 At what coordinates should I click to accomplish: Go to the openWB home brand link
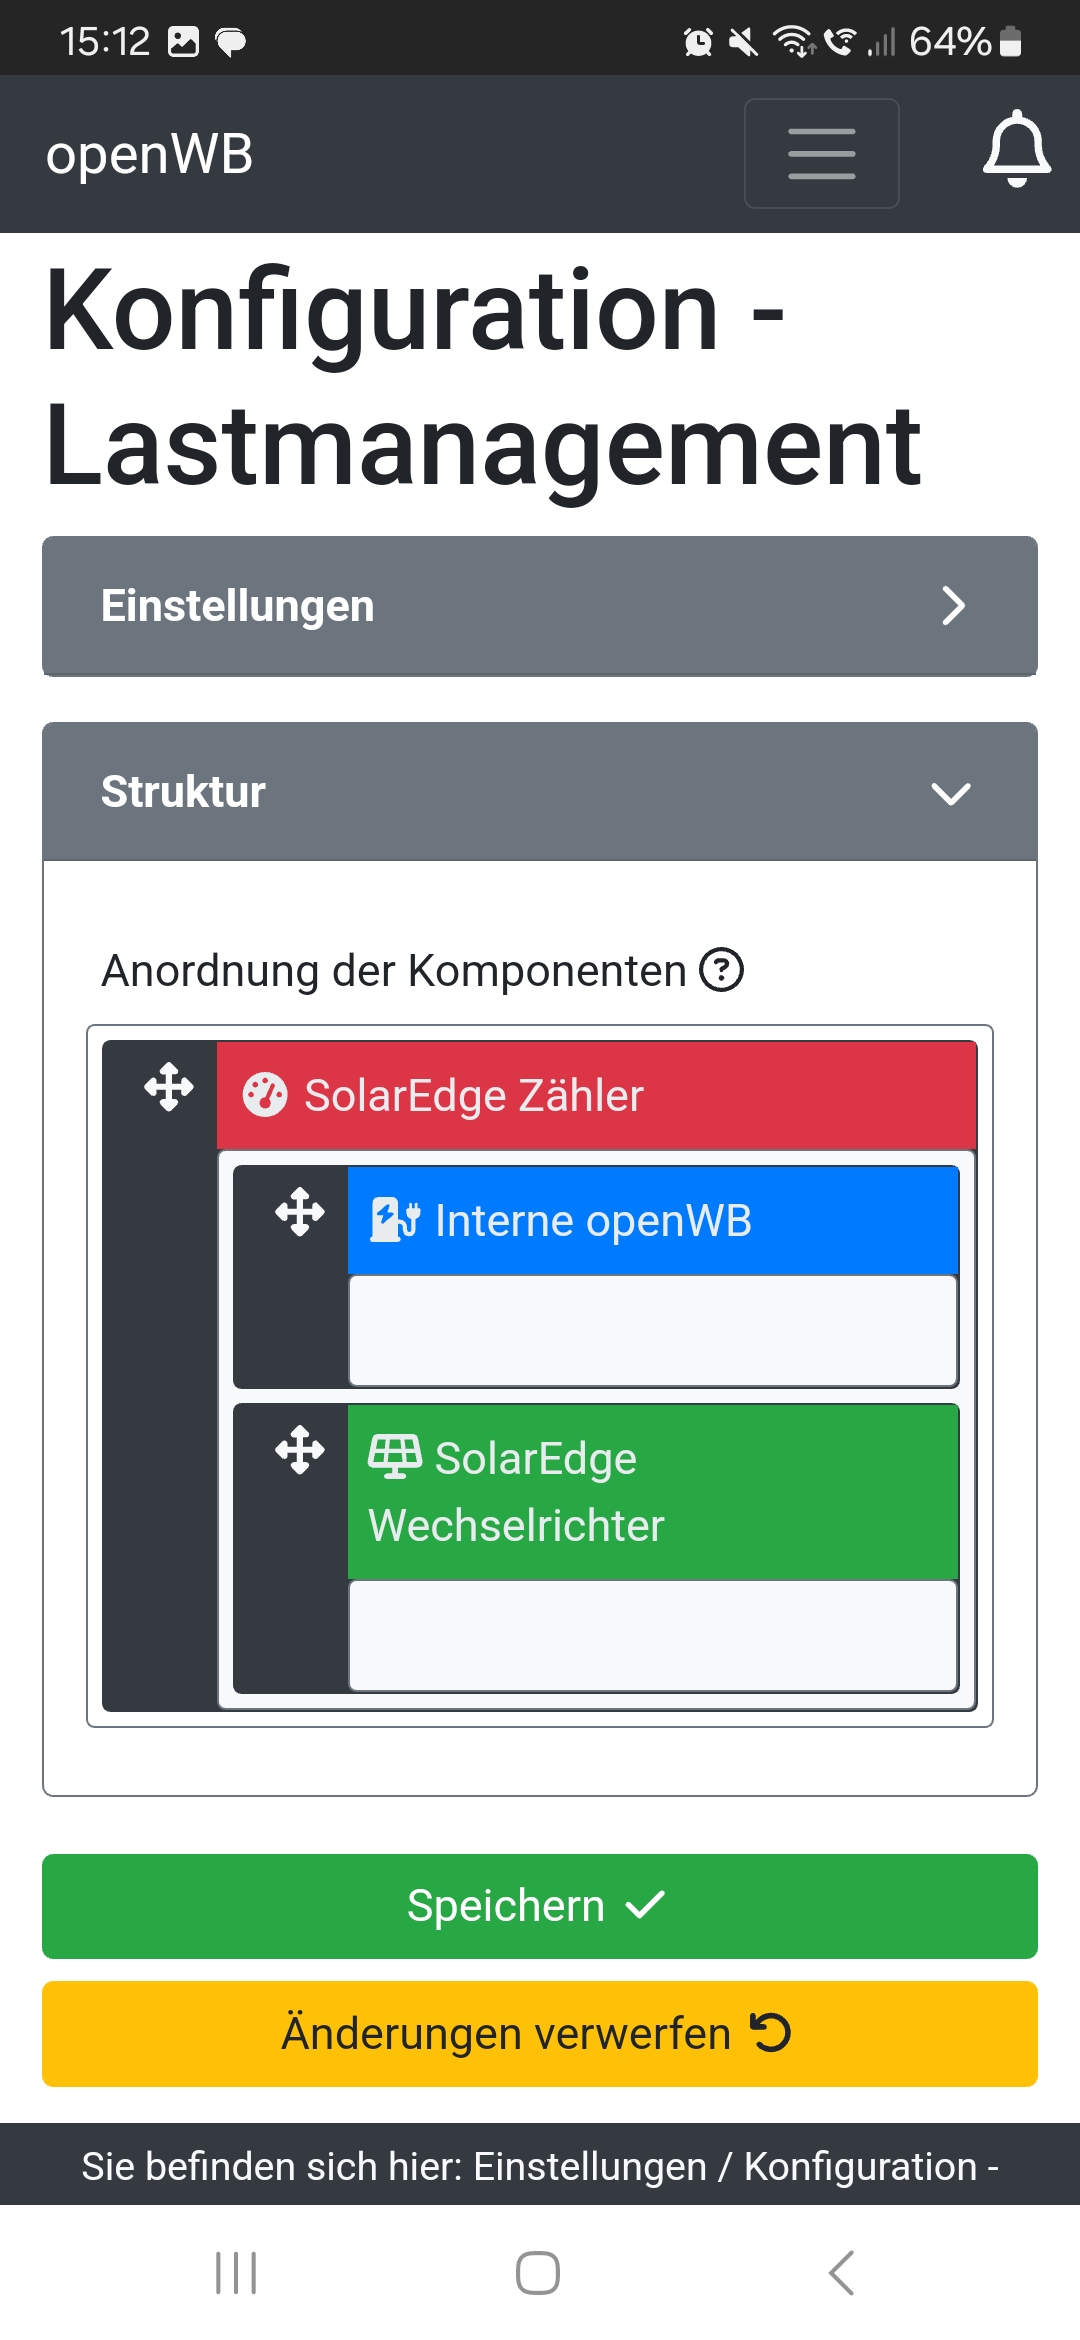(150, 155)
